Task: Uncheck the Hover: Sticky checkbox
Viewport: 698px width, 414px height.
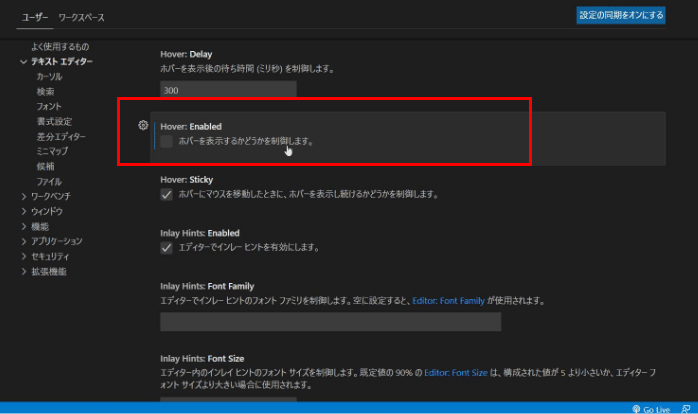Action: 166,195
